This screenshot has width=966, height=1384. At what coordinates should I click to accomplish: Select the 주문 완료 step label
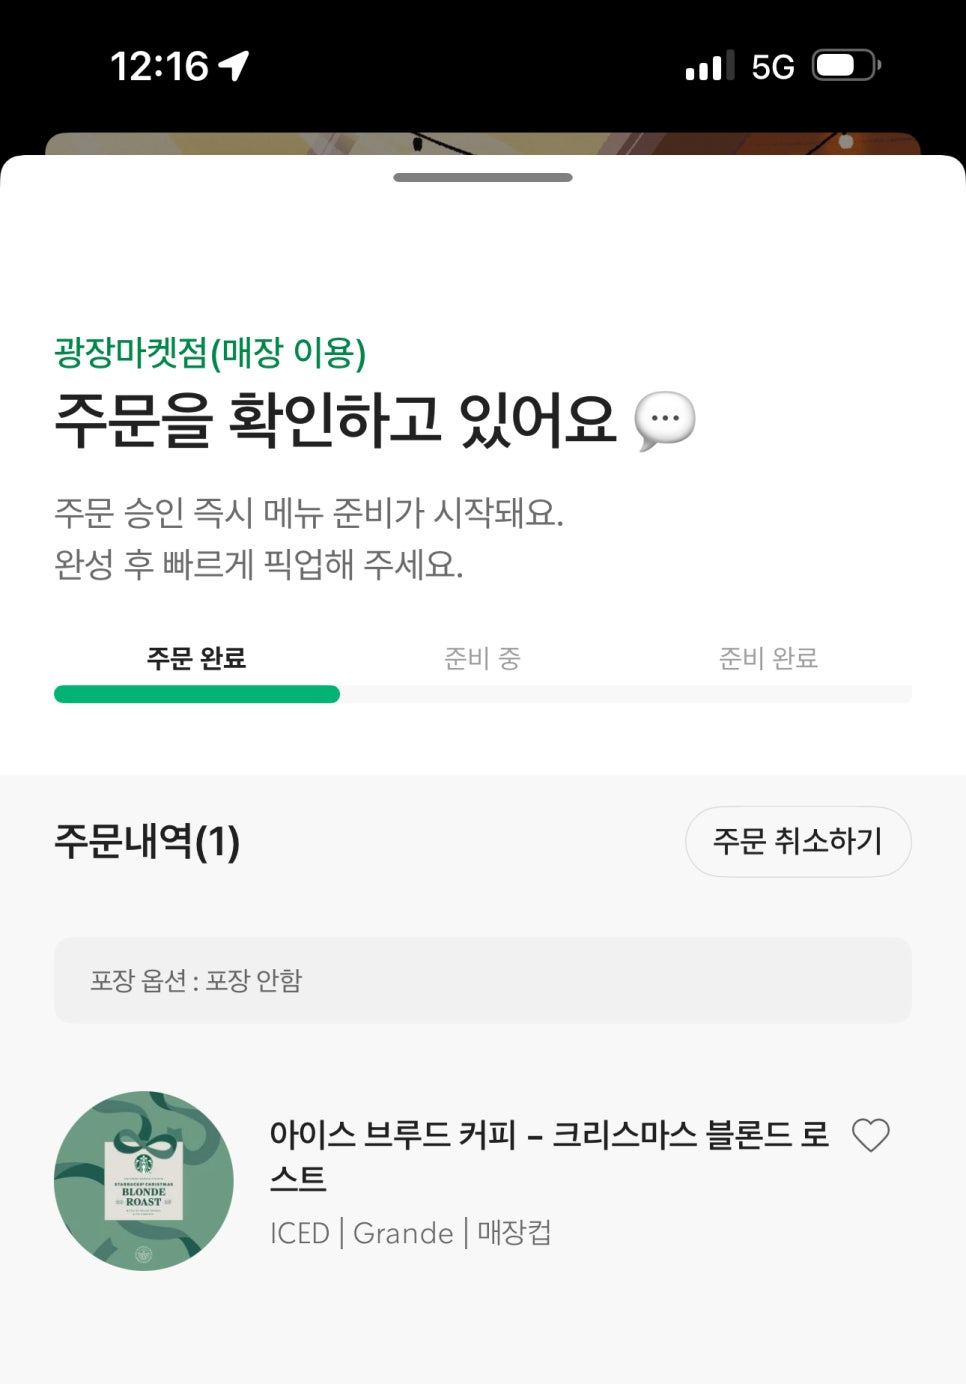tap(196, 658)
